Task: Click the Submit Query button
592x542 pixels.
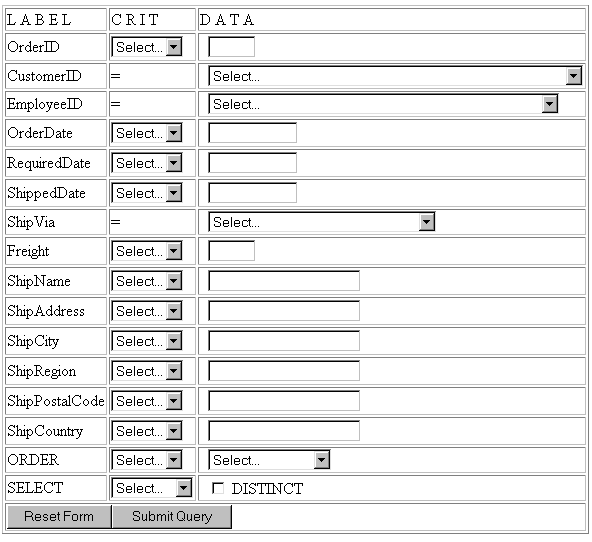Action: [172, 517]
